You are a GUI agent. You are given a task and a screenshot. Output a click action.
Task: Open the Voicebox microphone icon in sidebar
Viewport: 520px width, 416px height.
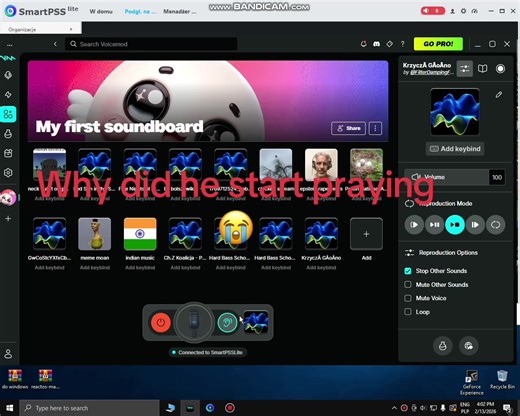pos(8,75)
